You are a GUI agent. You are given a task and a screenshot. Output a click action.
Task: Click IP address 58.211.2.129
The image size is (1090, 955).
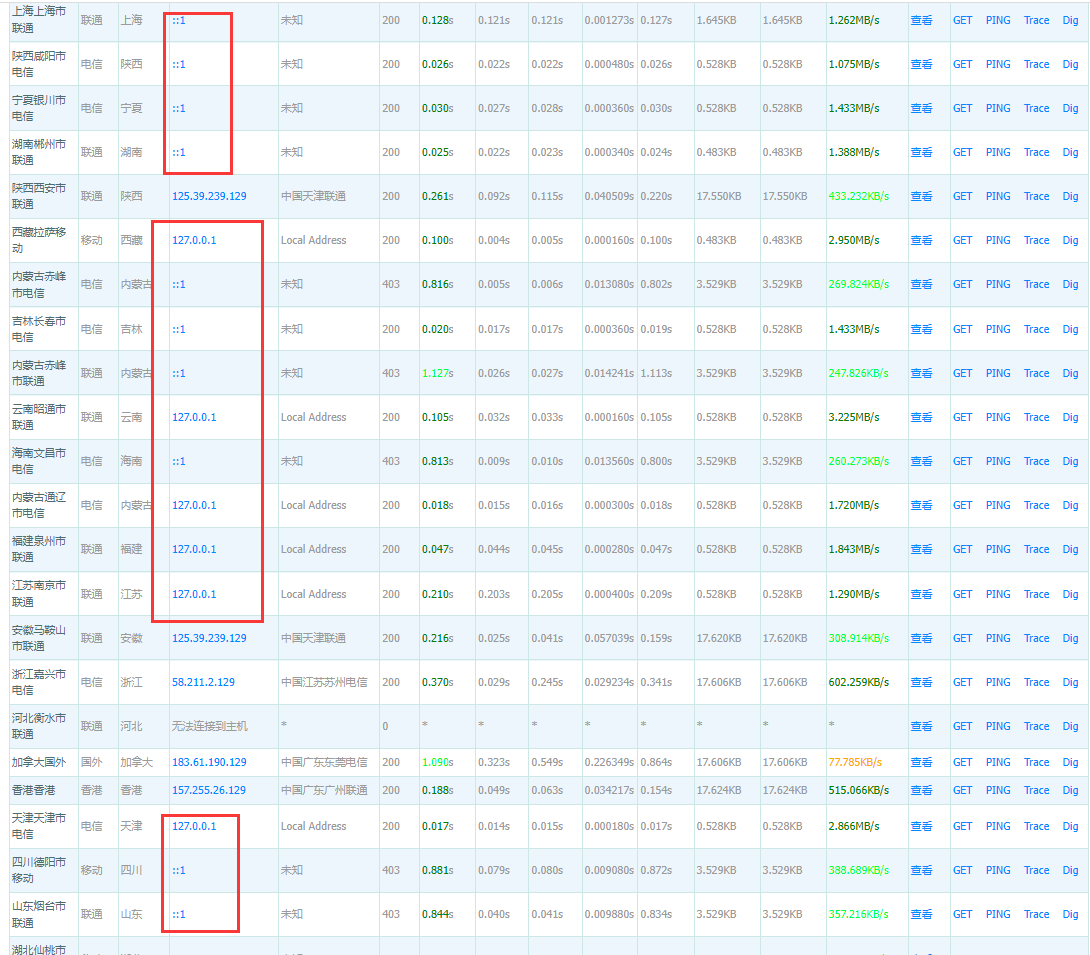pyautogui.click(x=203, y=682)
